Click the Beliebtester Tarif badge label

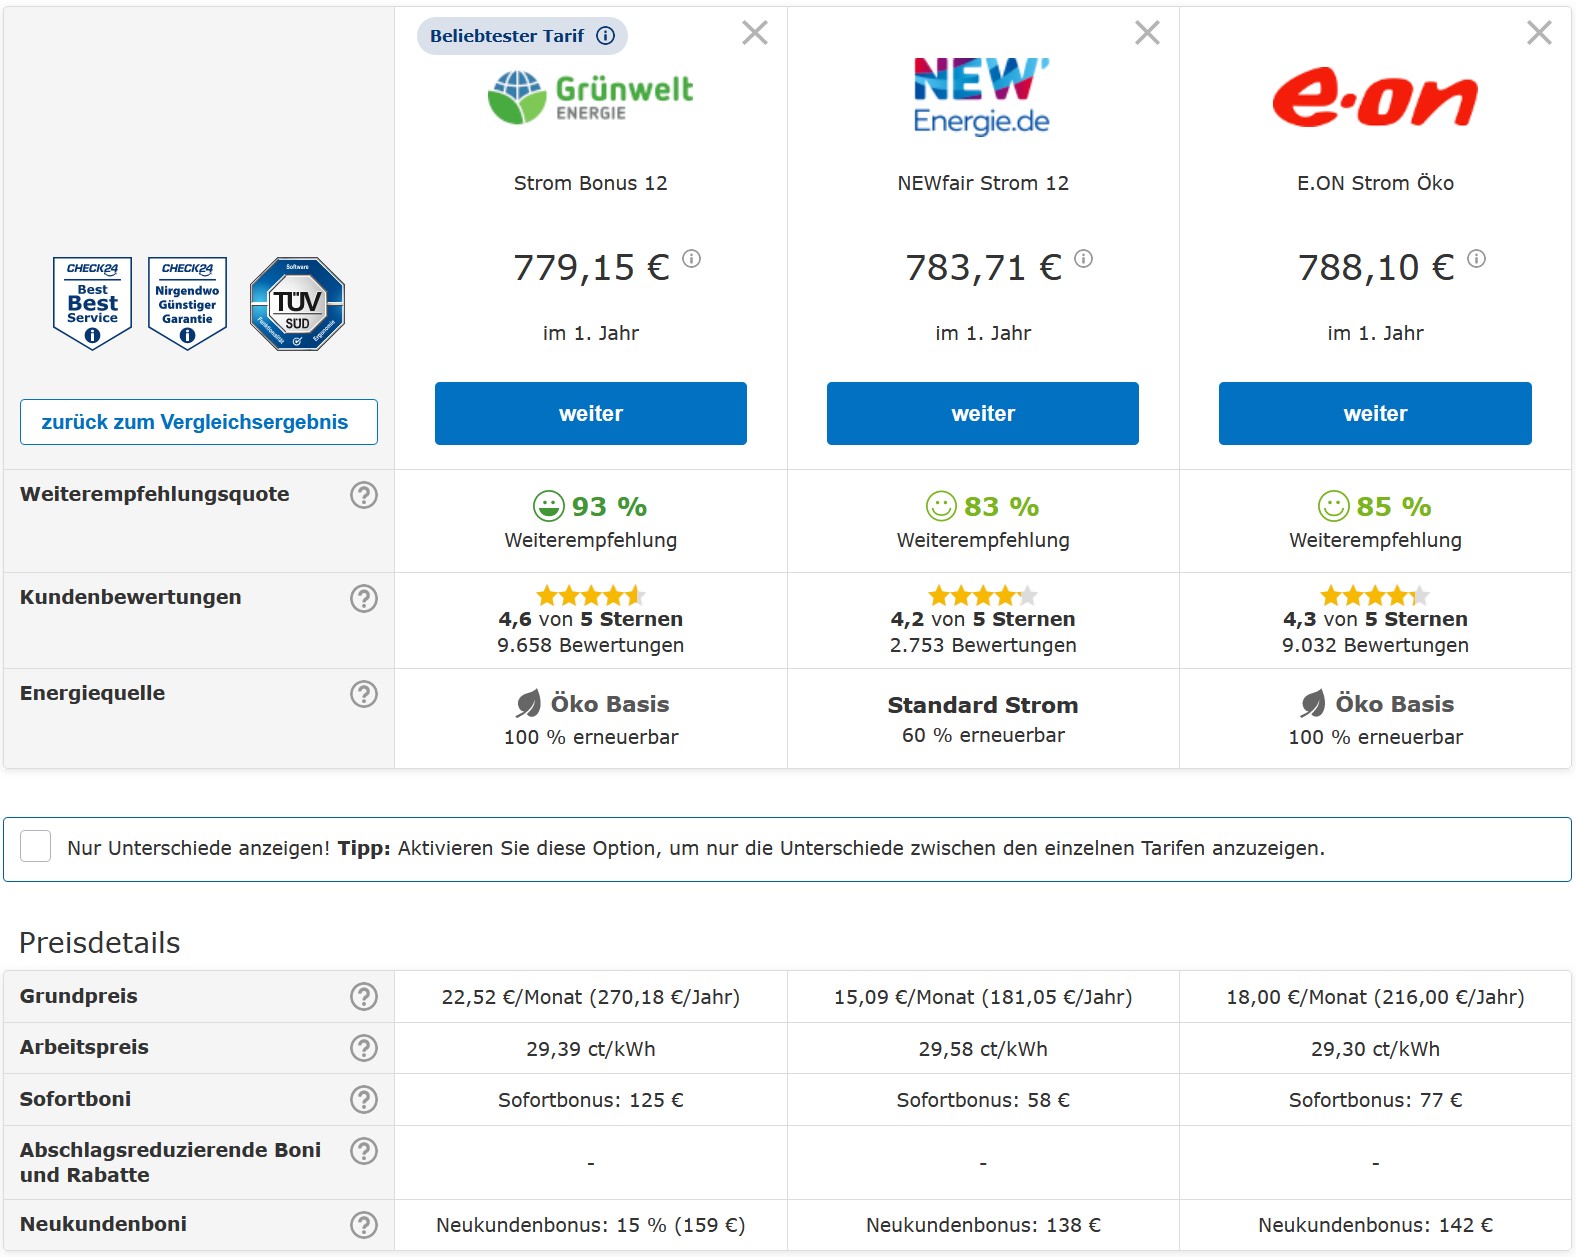coord(507,36)
